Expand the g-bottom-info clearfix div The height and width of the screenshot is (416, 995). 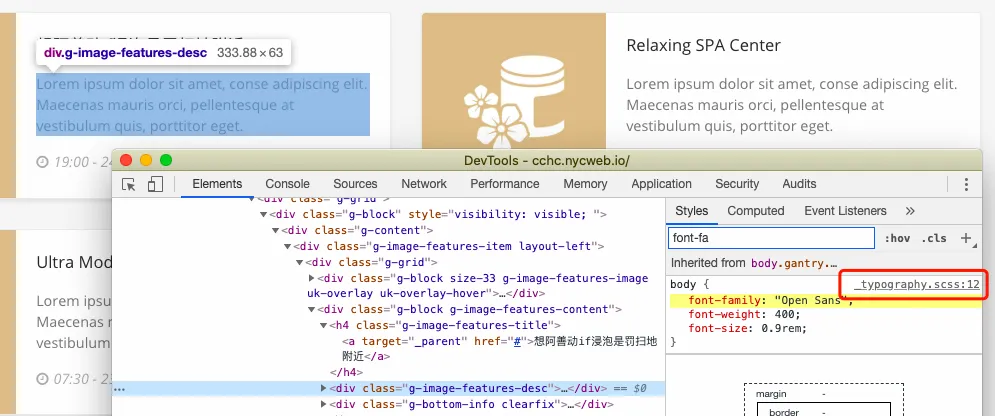click(324, 404)
